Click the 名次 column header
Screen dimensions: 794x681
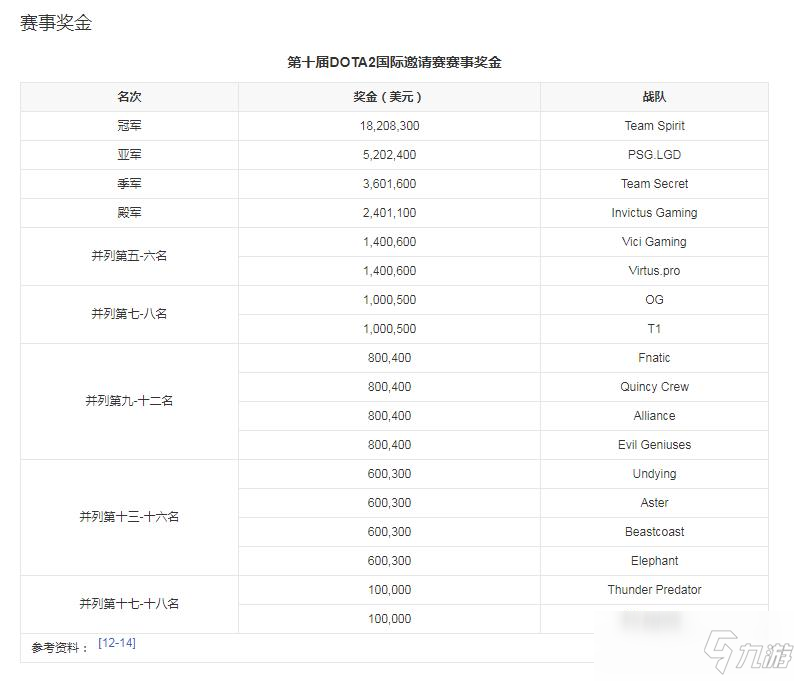point(129,96)
